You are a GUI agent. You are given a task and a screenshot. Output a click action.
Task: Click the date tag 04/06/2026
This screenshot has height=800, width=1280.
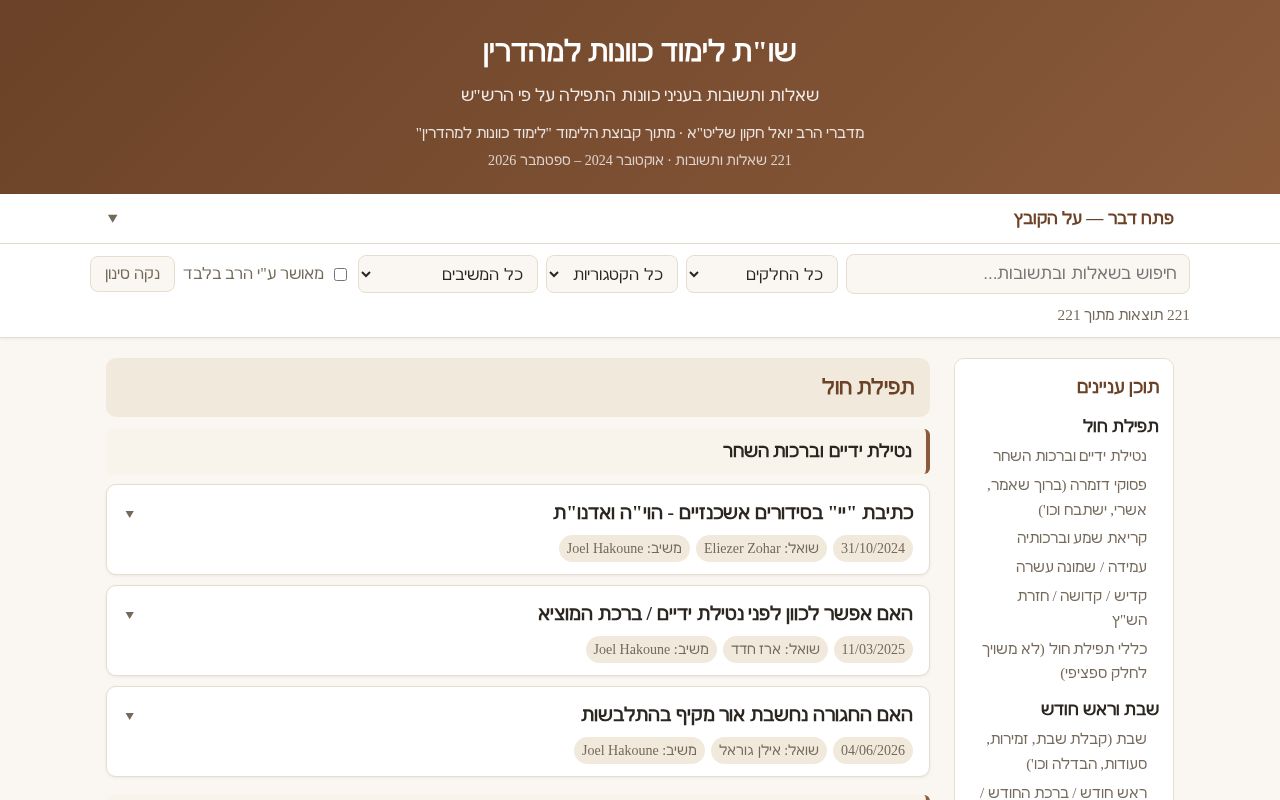tap(873, 750)
